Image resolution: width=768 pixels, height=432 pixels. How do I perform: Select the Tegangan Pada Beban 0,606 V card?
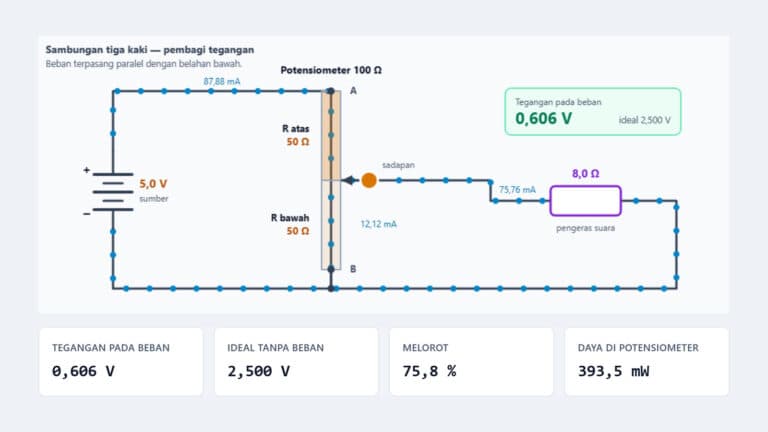pos(121,361)
